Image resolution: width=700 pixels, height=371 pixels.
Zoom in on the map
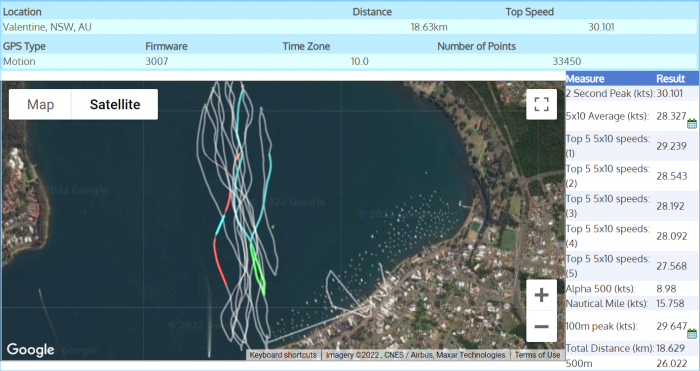click(x=541, y=295)
